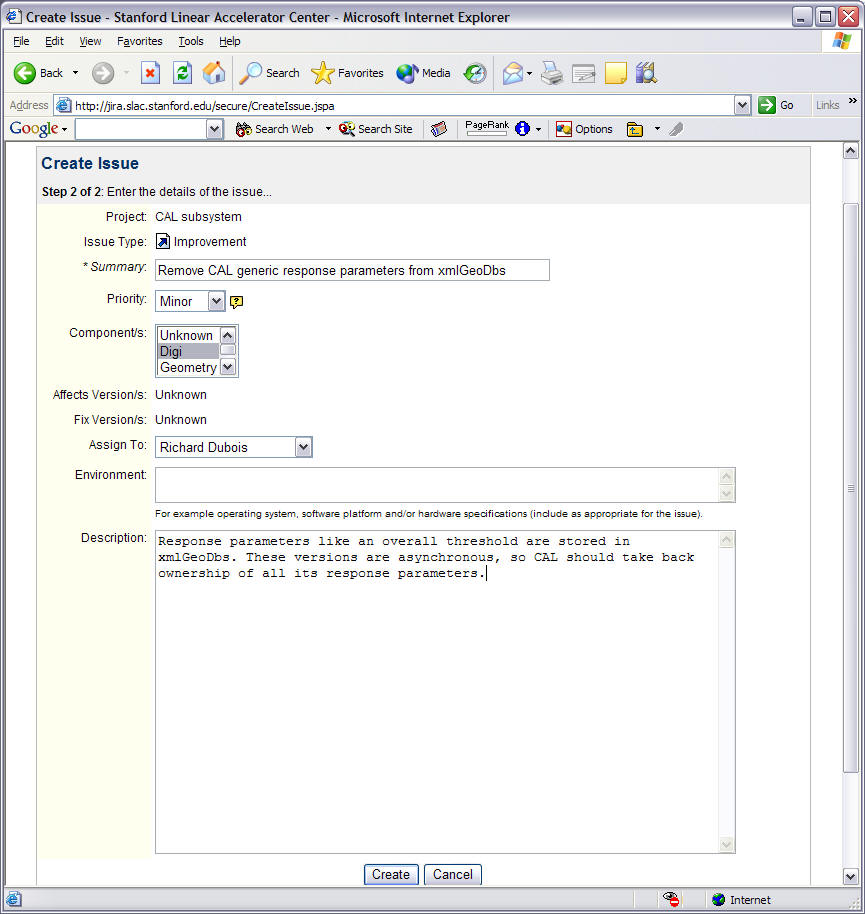Select Unknown in Components list

188,335
